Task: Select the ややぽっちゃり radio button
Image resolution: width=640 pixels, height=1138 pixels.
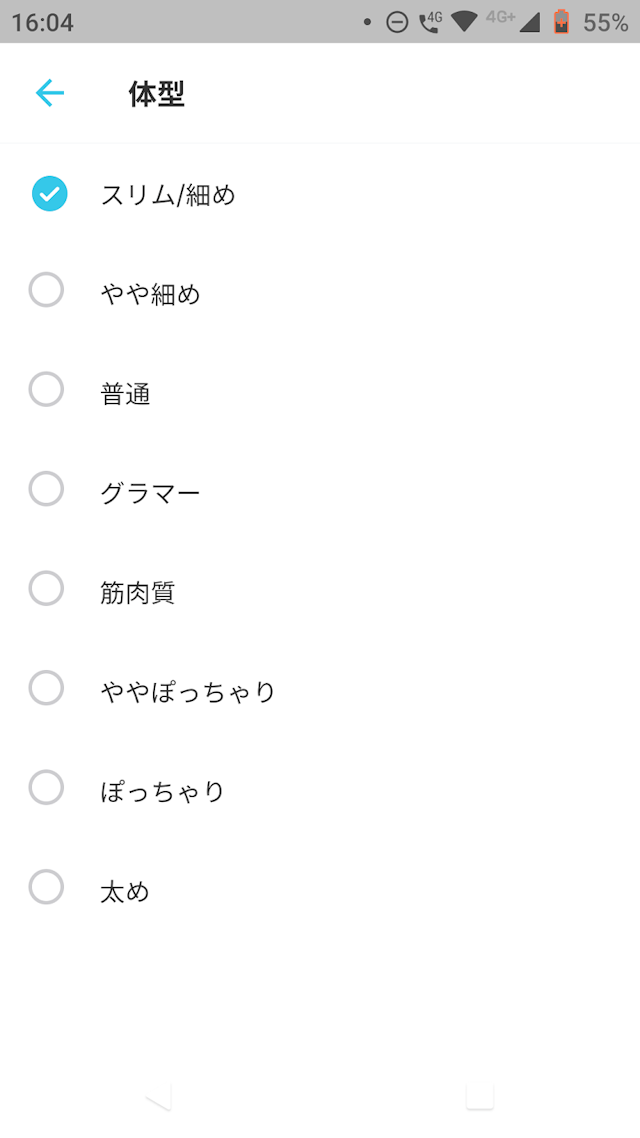Action: pyautogui.click(x=46, y=688)
